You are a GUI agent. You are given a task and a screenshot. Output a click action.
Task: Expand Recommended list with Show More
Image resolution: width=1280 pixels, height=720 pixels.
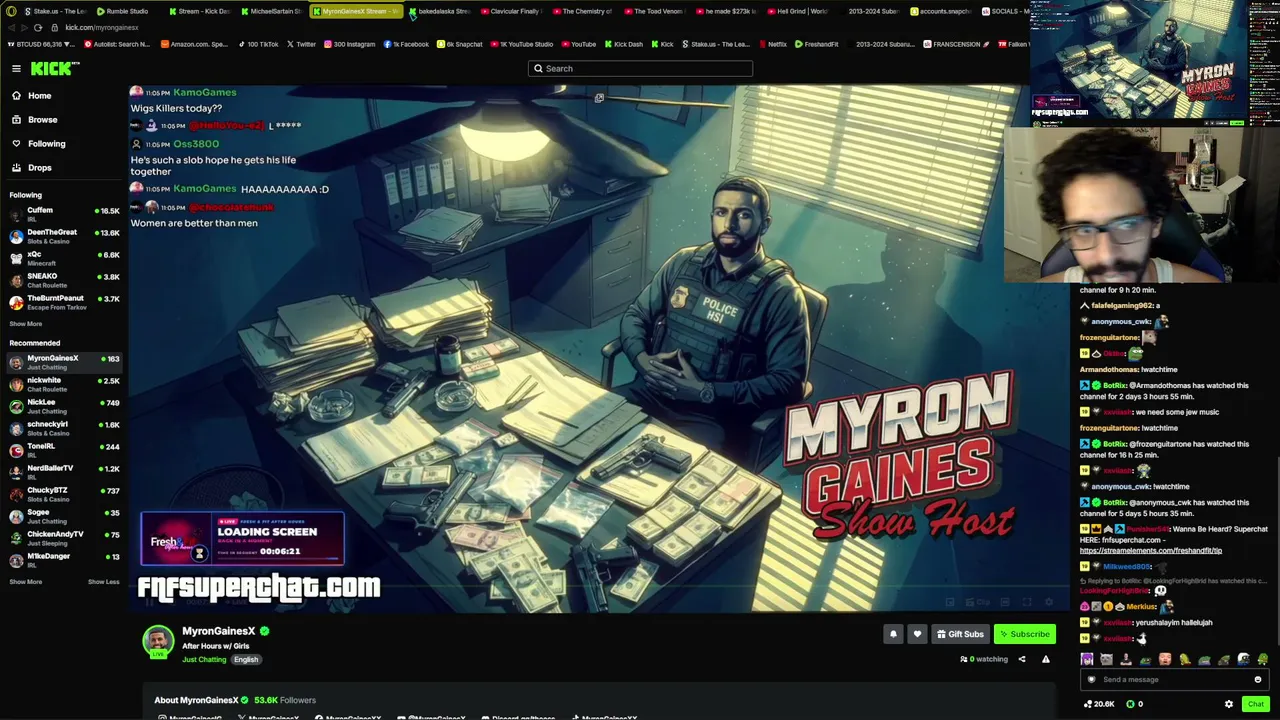(x=26, y=582)
